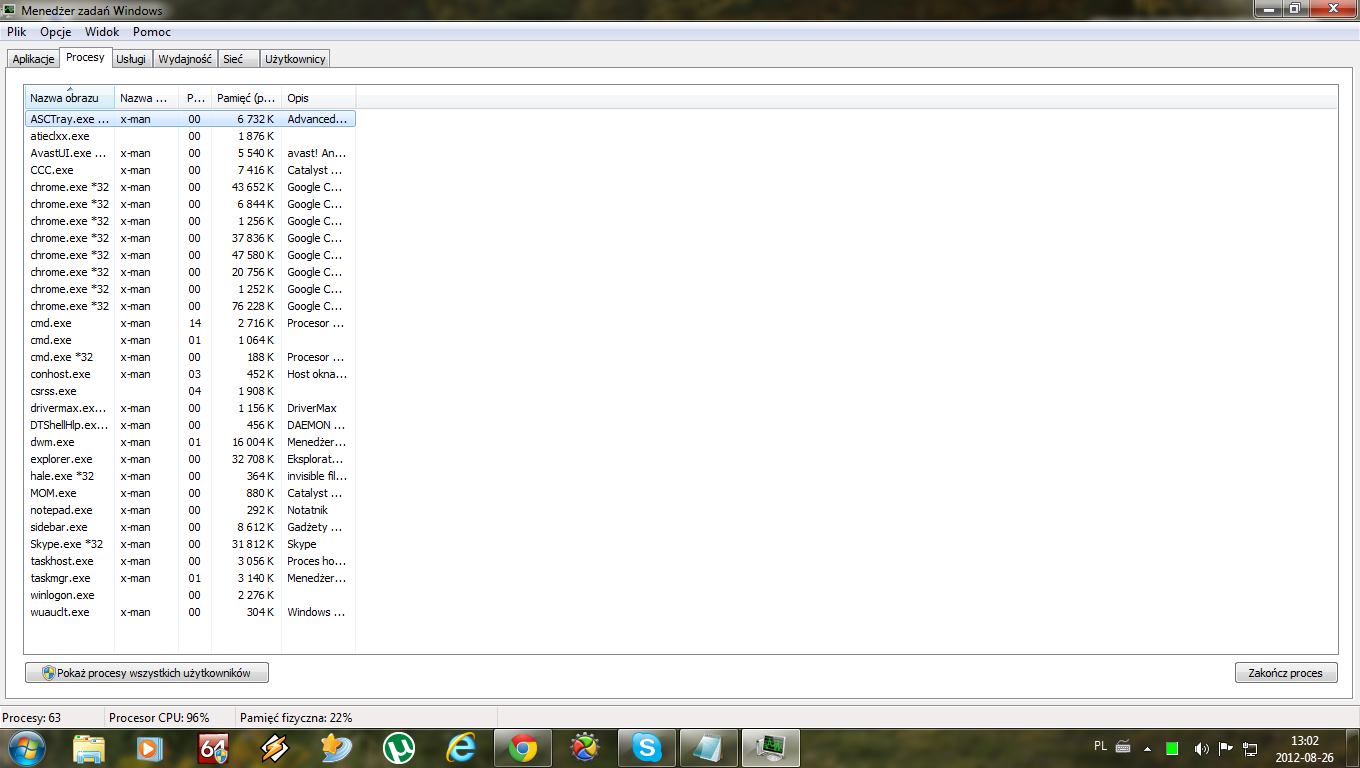Select the taskmgr.exe process
Image resolution: width=1360 pixels, height=768 pixels.
pyautogui.click(x=190, y=578)
